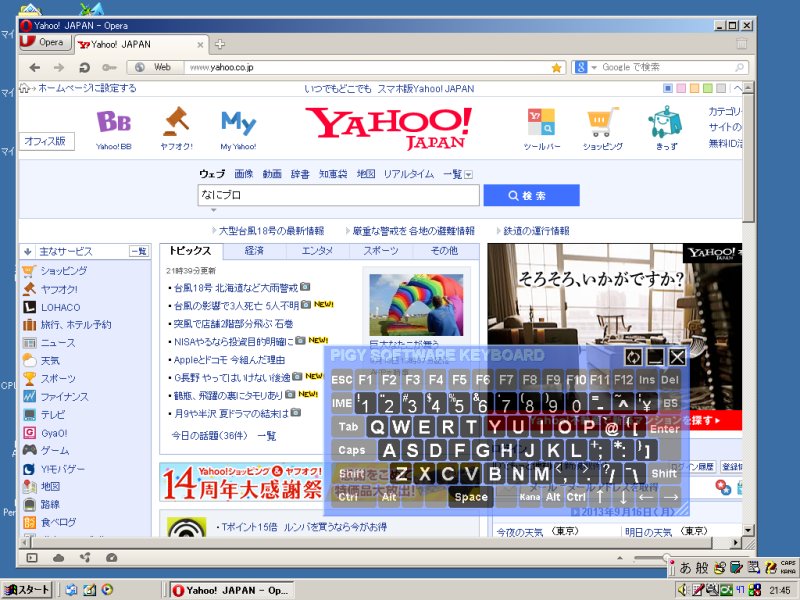The width and height of the screenshot is (800, 600).
Task: Open ファイナンス service in sidebar
Action: tap(64, 396)
